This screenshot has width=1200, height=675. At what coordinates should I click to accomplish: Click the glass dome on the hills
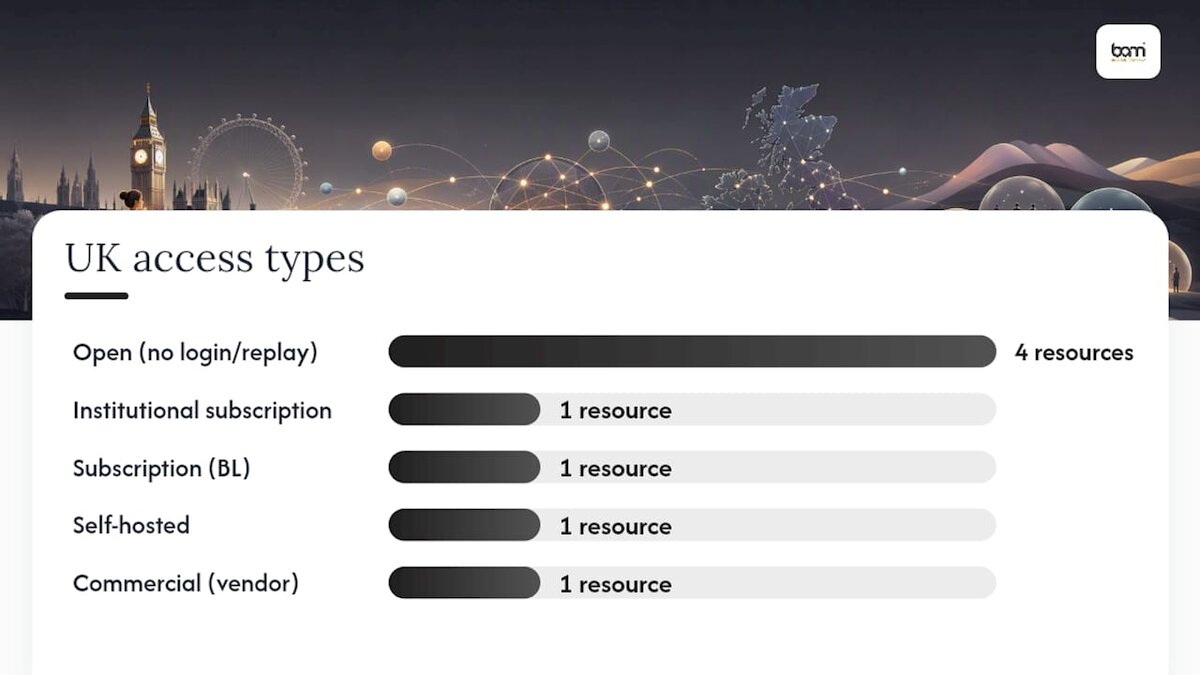click(x=1021, y=194)
